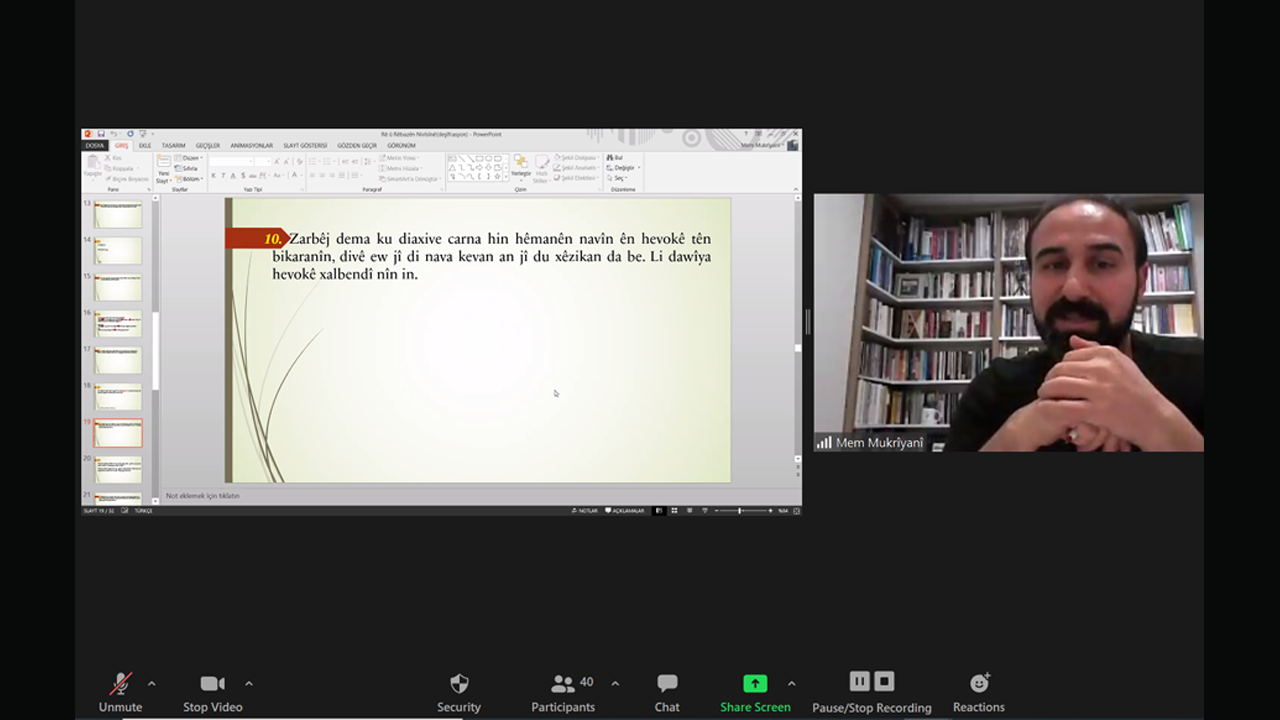Image resolution: width=1280 pixels, height=720 pixels.
Task: Click the Undo icon in the quick access toolbar
Action: (x=114, y=133)
